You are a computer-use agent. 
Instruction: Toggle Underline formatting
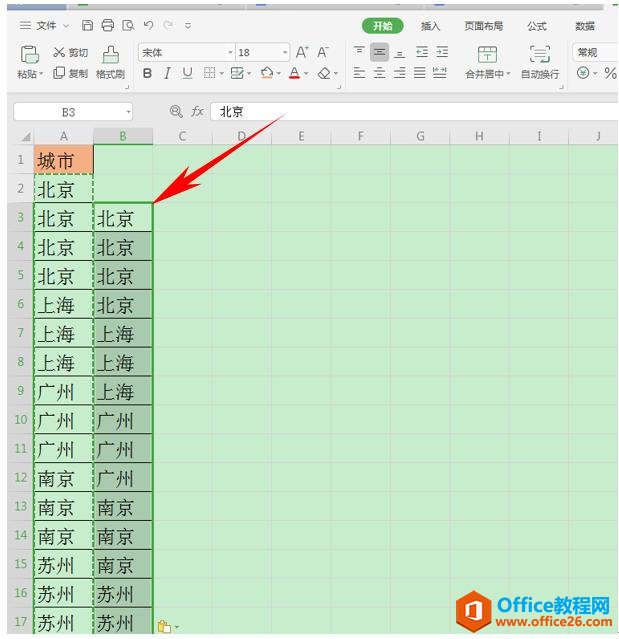(x=187, y=73)
